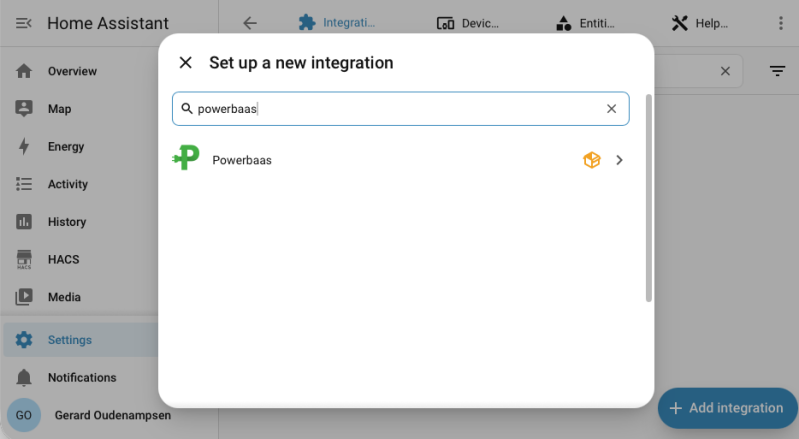This screenshot has width=799, height=439.
Task: Open the three-dot overflow menu
Action: [780, 23]
